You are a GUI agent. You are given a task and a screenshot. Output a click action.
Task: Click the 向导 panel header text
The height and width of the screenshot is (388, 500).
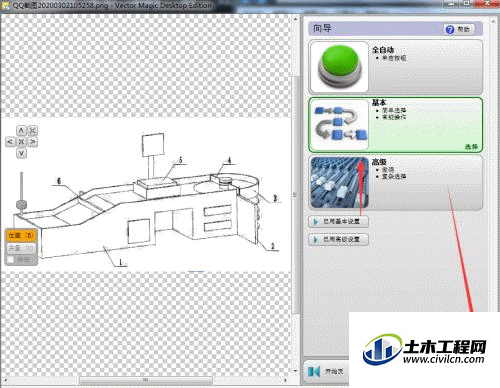point(322,29)
